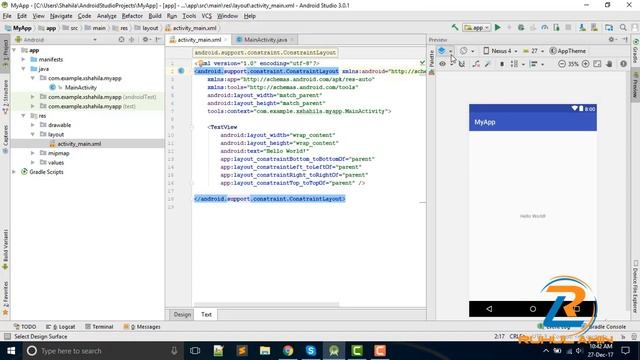Expand the manifests folder
This screenshot has width=640, height=360.
pyautogui.click(x=24, y=59)
